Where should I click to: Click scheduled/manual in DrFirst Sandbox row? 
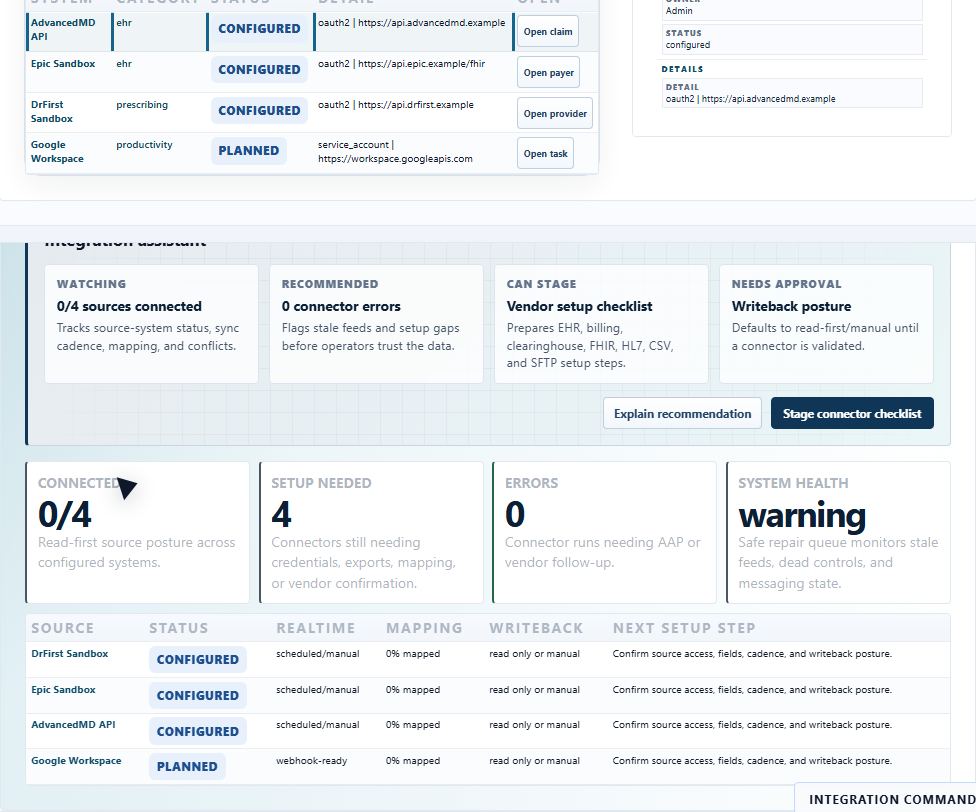317,654
